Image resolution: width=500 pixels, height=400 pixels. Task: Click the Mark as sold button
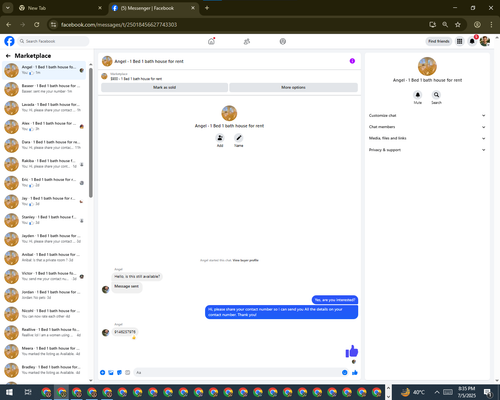pyautogui.click(x=164, y=87)
